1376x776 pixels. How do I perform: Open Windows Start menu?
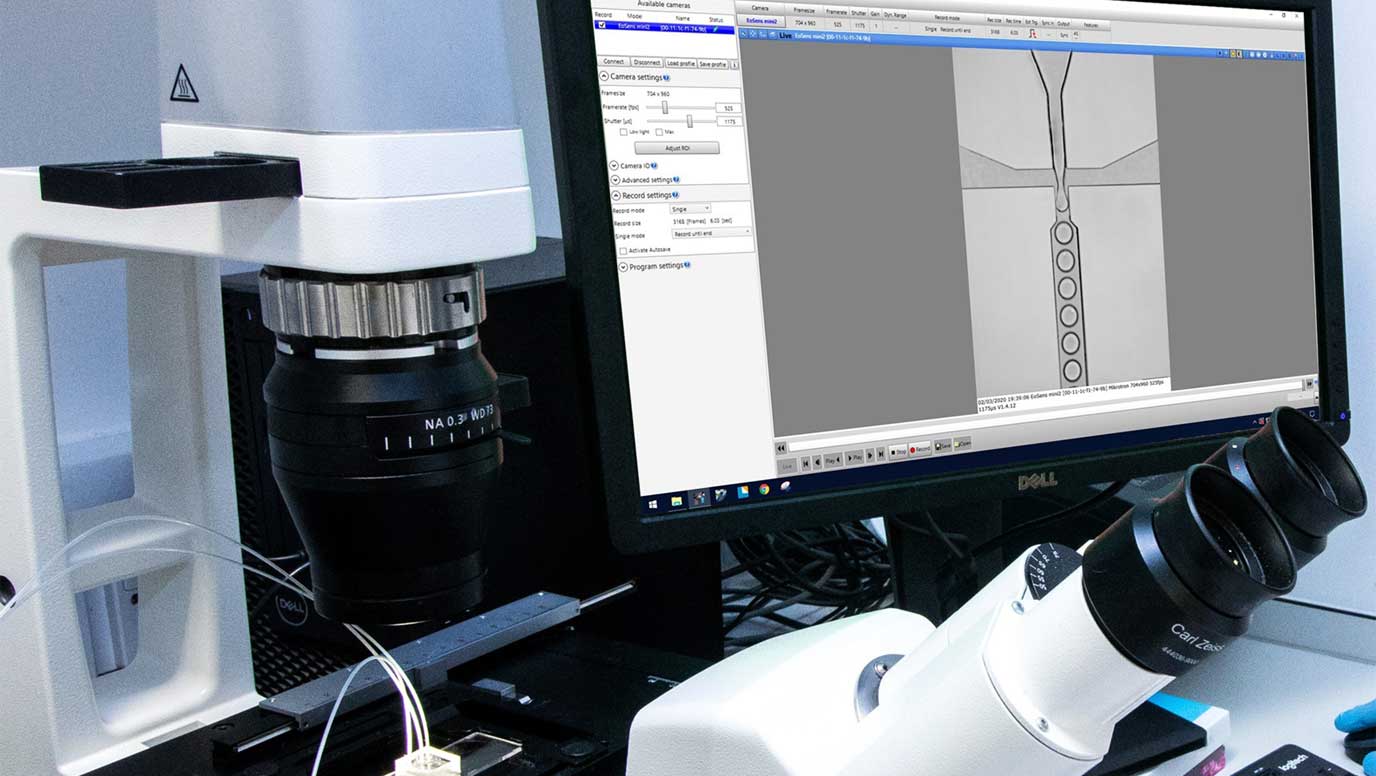(653, 504)
